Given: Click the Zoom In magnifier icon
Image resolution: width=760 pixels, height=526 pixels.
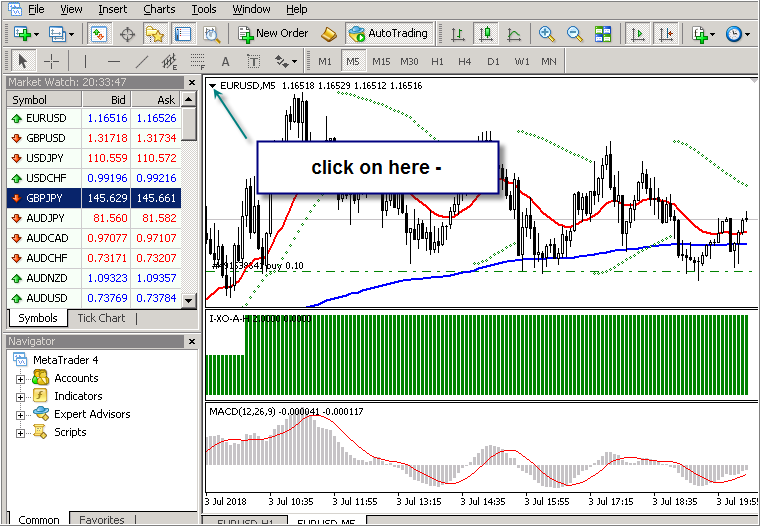Looking at the screenshot, I should pyautogui.click(x=547, y=34).
